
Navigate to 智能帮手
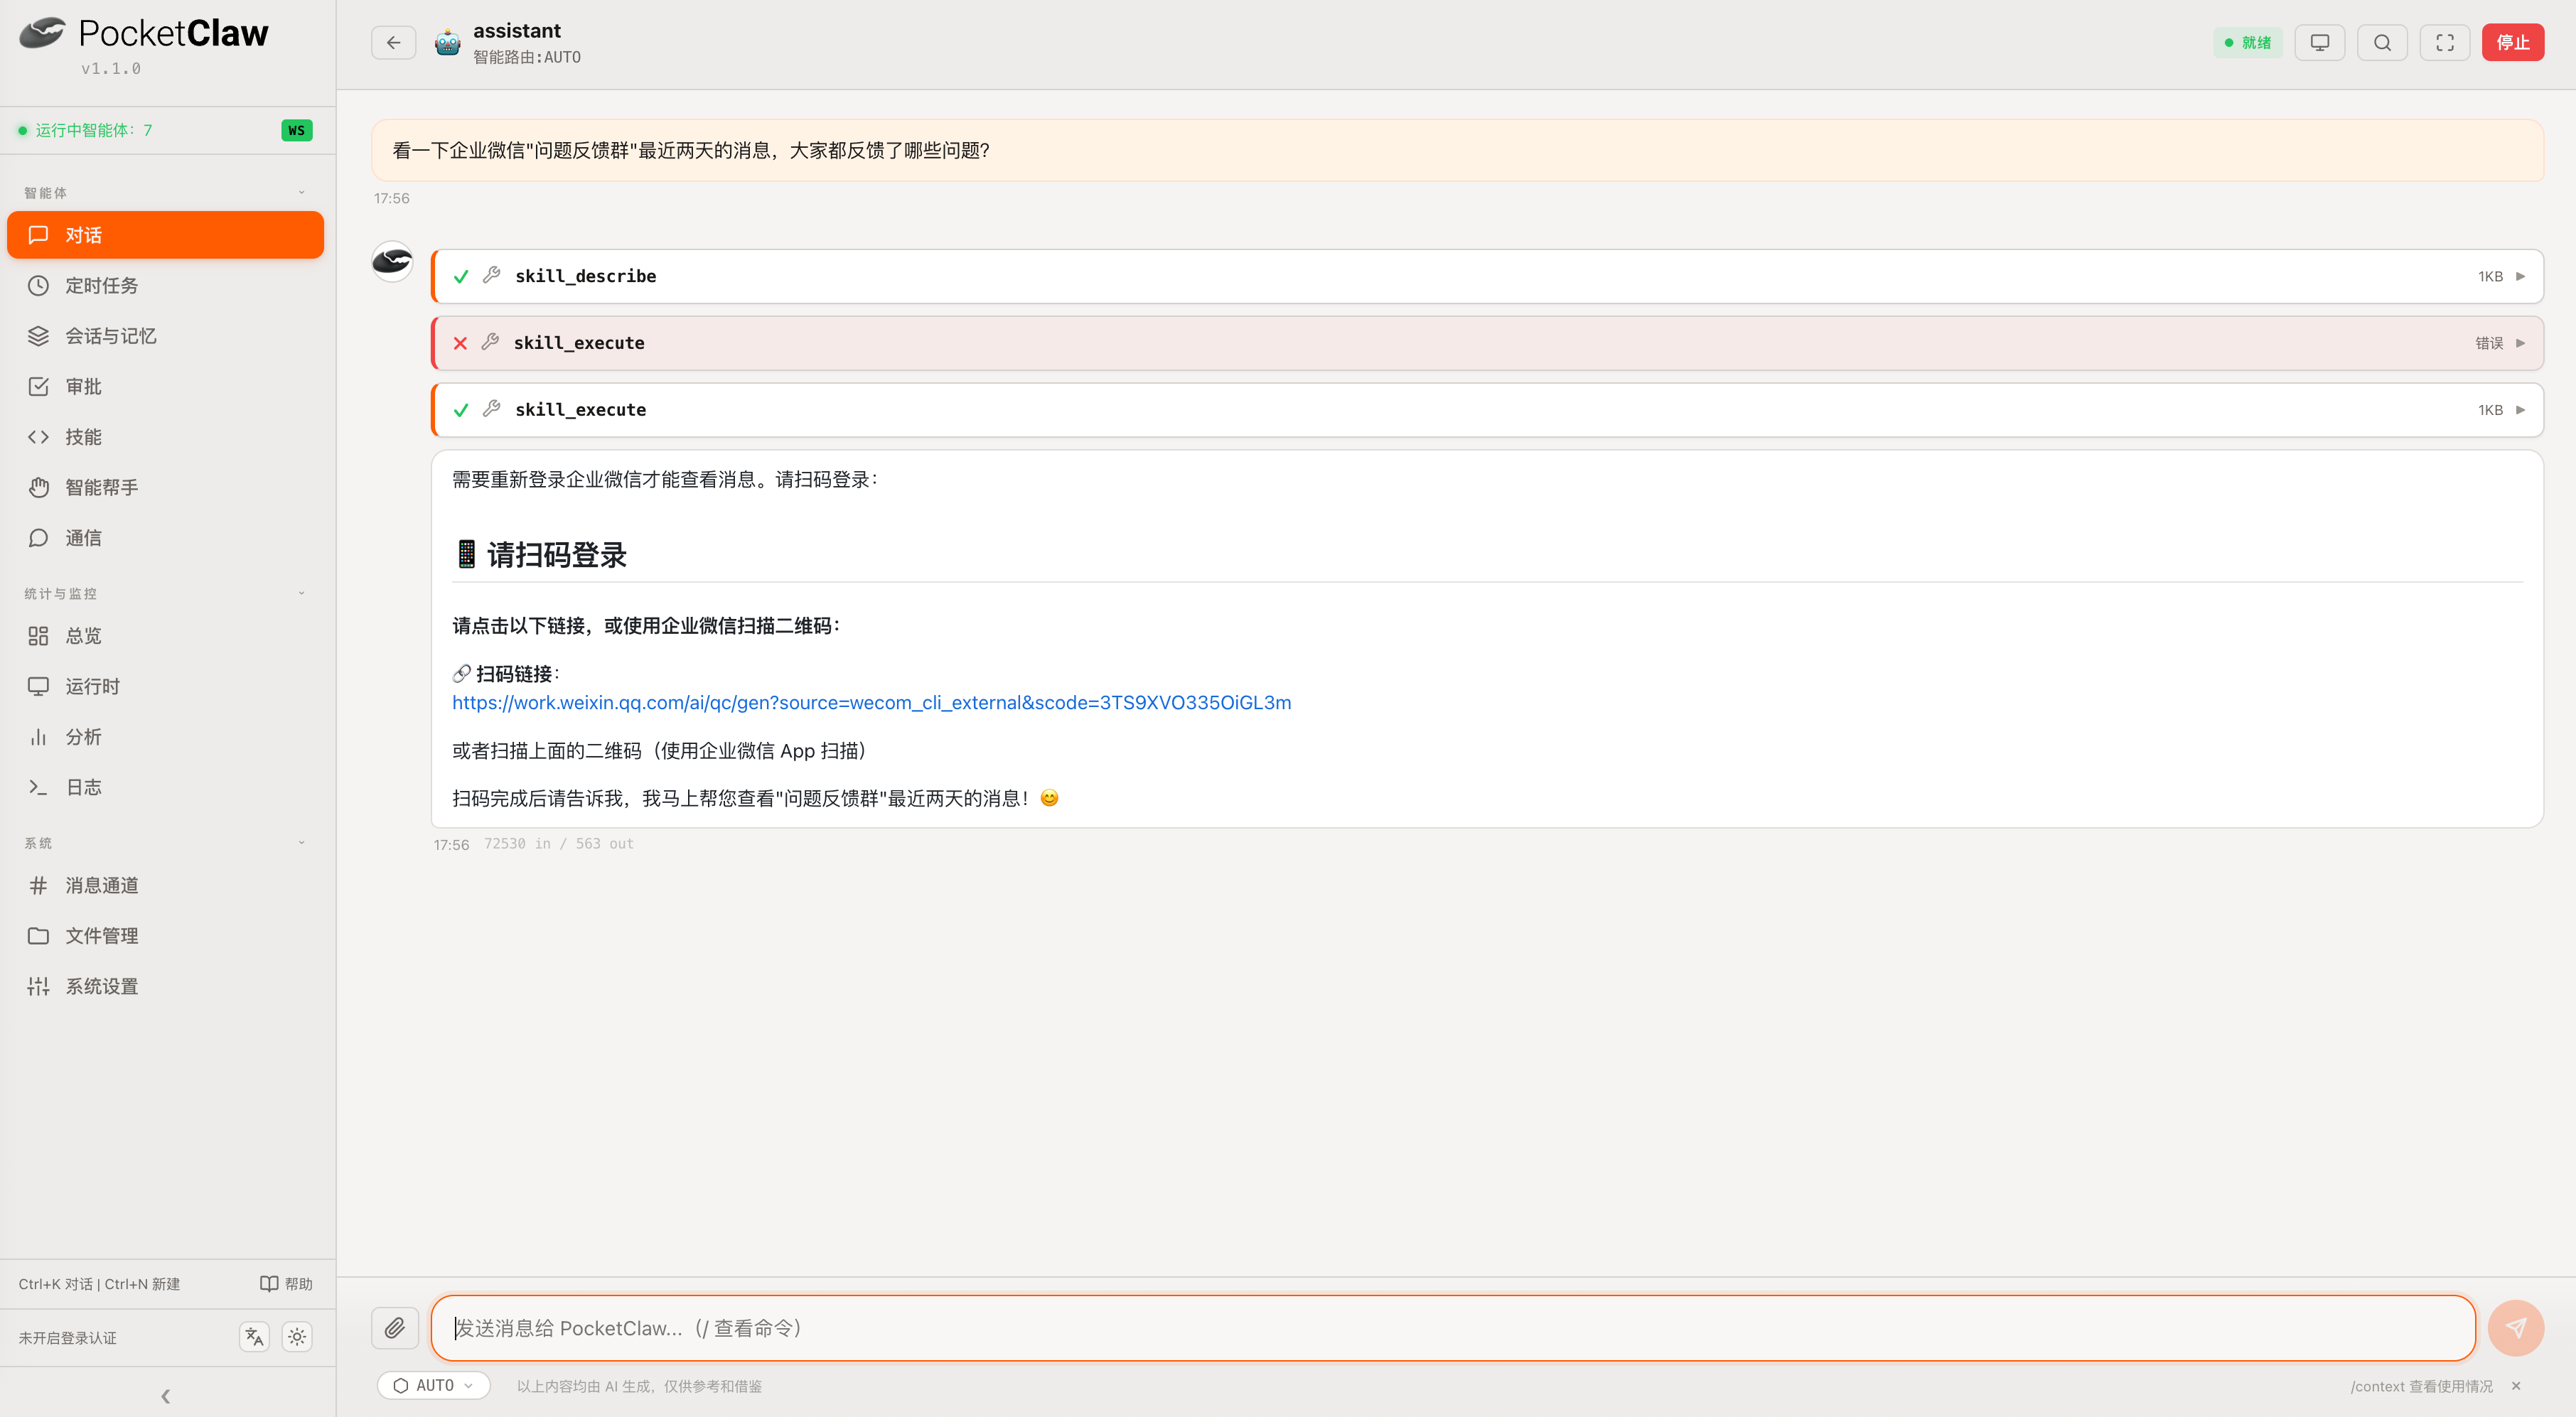tap(166, 487)
